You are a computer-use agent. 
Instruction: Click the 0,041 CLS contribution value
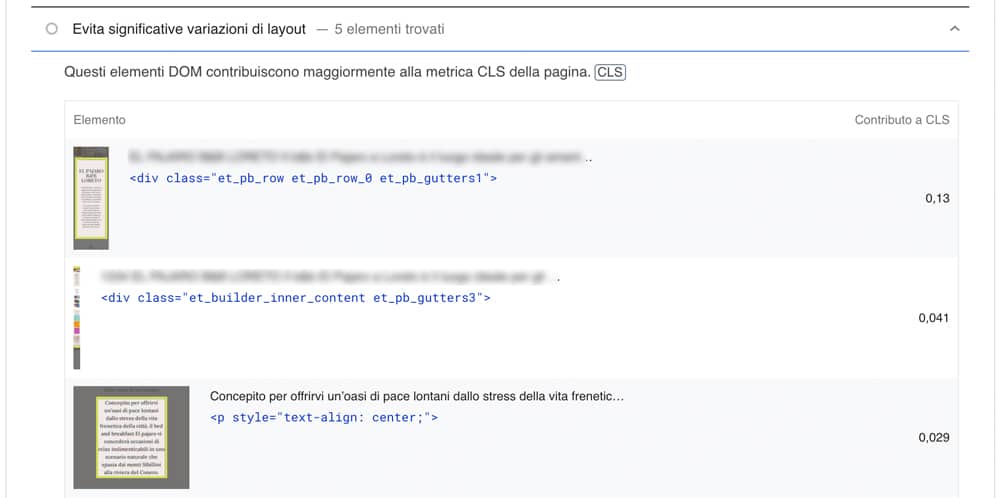click(x=934, y=318)
